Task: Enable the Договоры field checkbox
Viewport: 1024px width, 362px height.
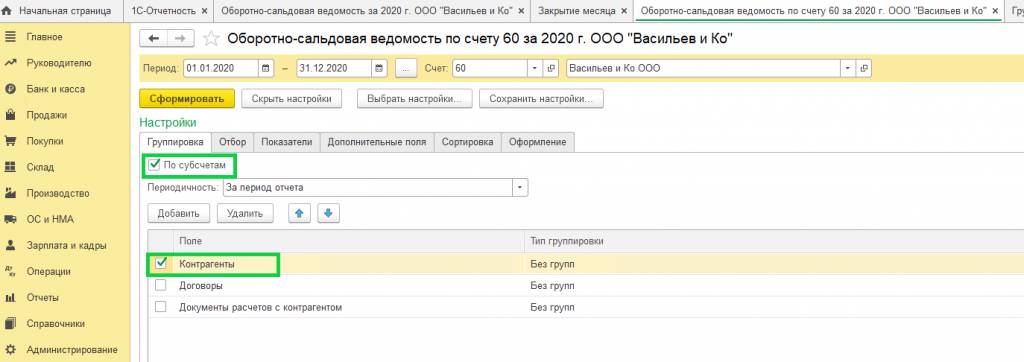Action: pyautogui.click(x=161, y=286)
